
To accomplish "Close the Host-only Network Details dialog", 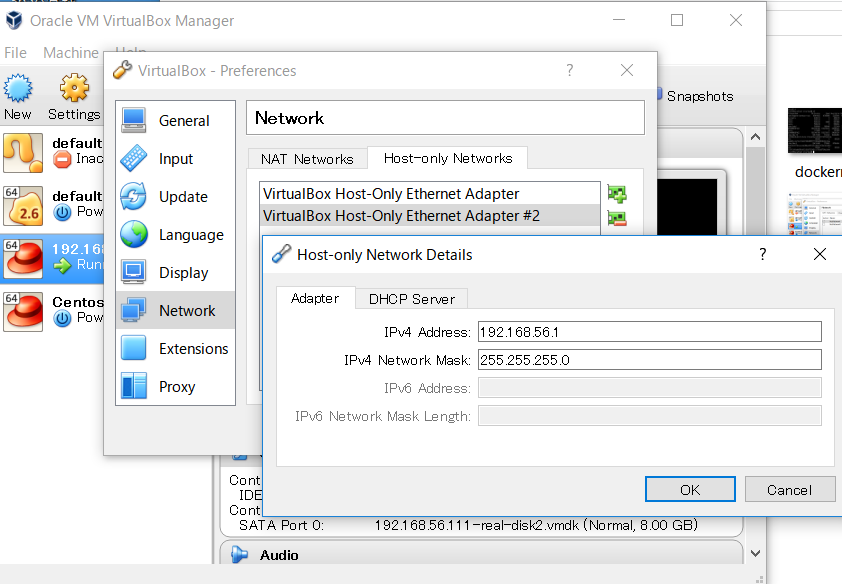I will coord(819,254).
